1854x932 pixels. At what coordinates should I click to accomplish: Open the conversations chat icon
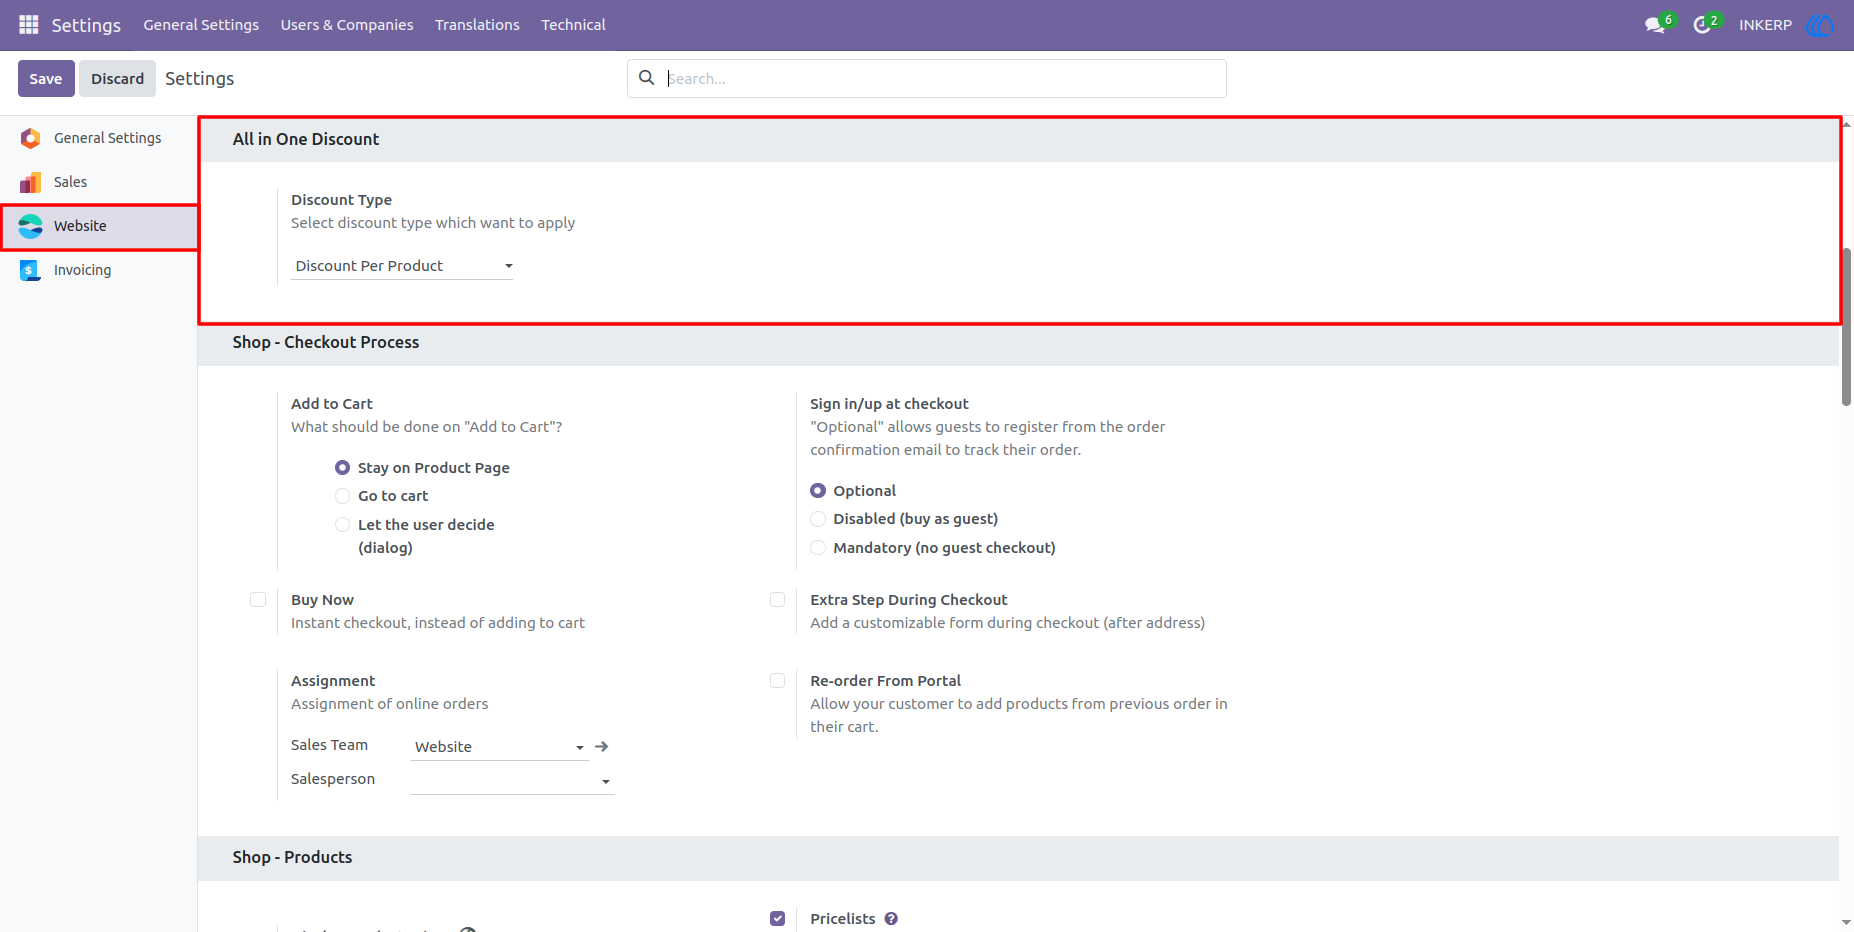(1656, 25)
